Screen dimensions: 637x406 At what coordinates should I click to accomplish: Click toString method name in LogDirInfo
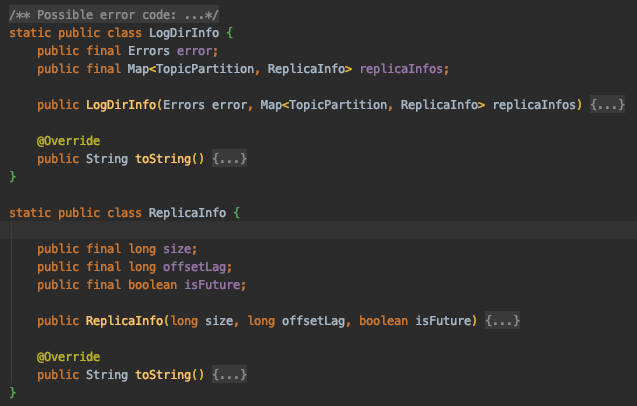(x=163, y=158)
